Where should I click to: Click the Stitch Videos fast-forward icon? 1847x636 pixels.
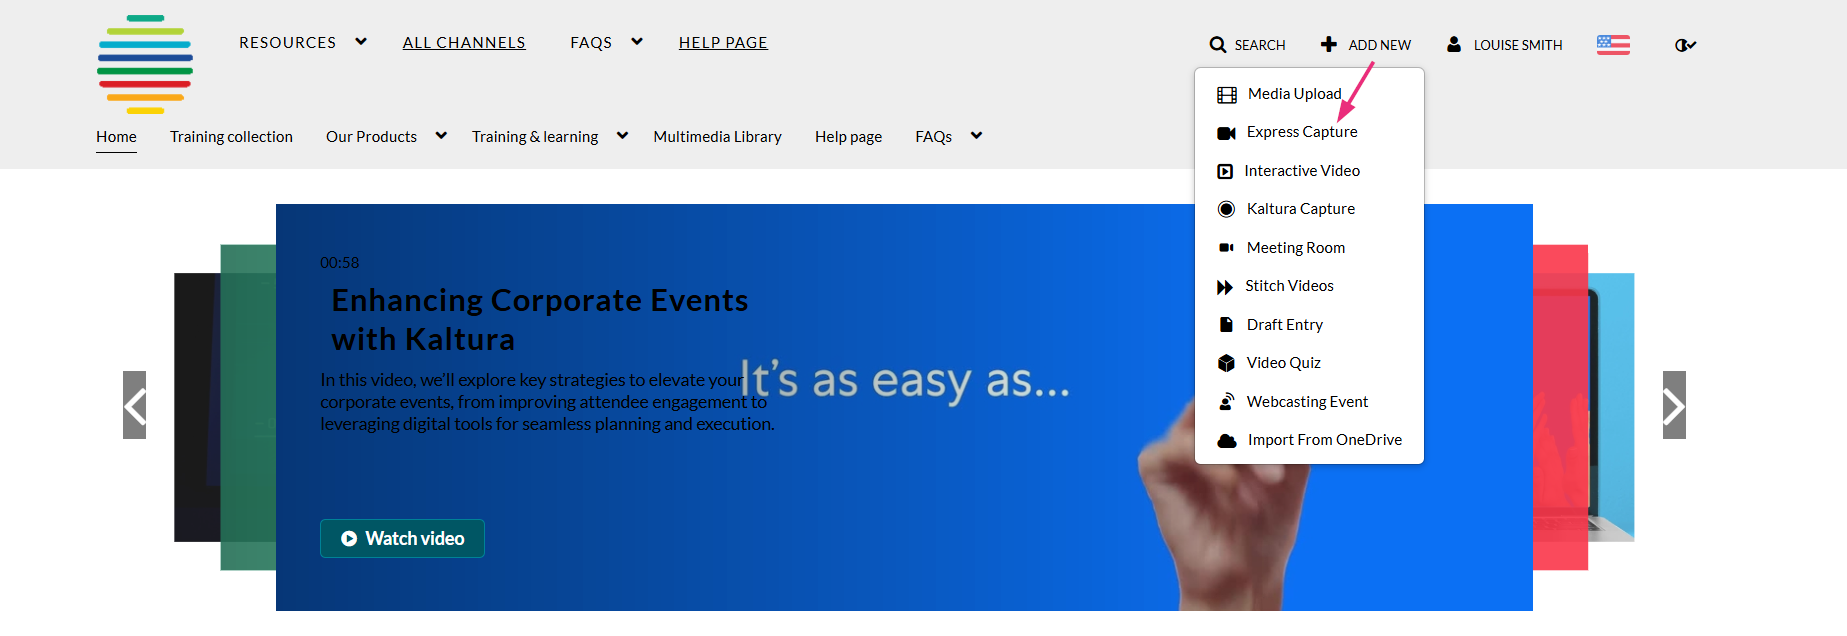coord(1225,287)
